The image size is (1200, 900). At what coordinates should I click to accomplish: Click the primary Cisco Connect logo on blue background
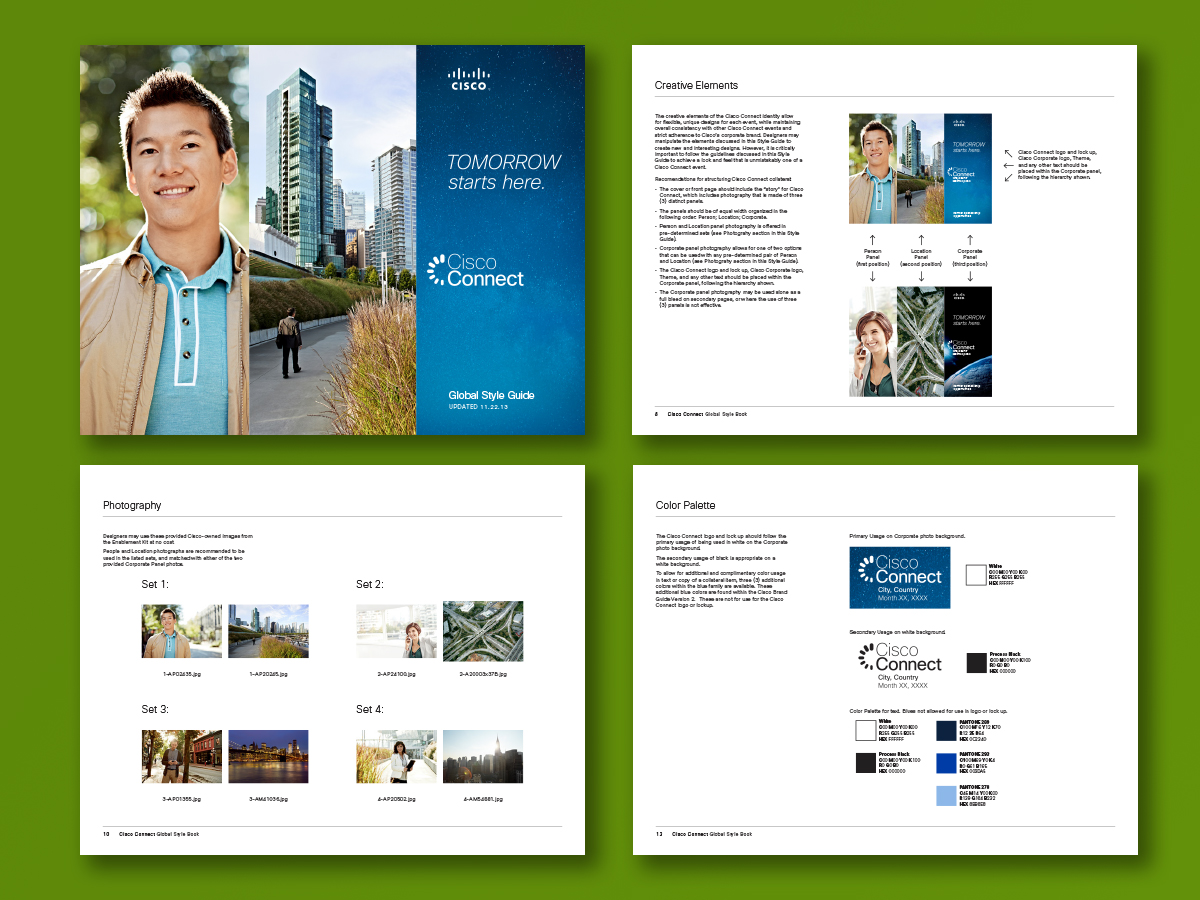(x=900, y=577)
